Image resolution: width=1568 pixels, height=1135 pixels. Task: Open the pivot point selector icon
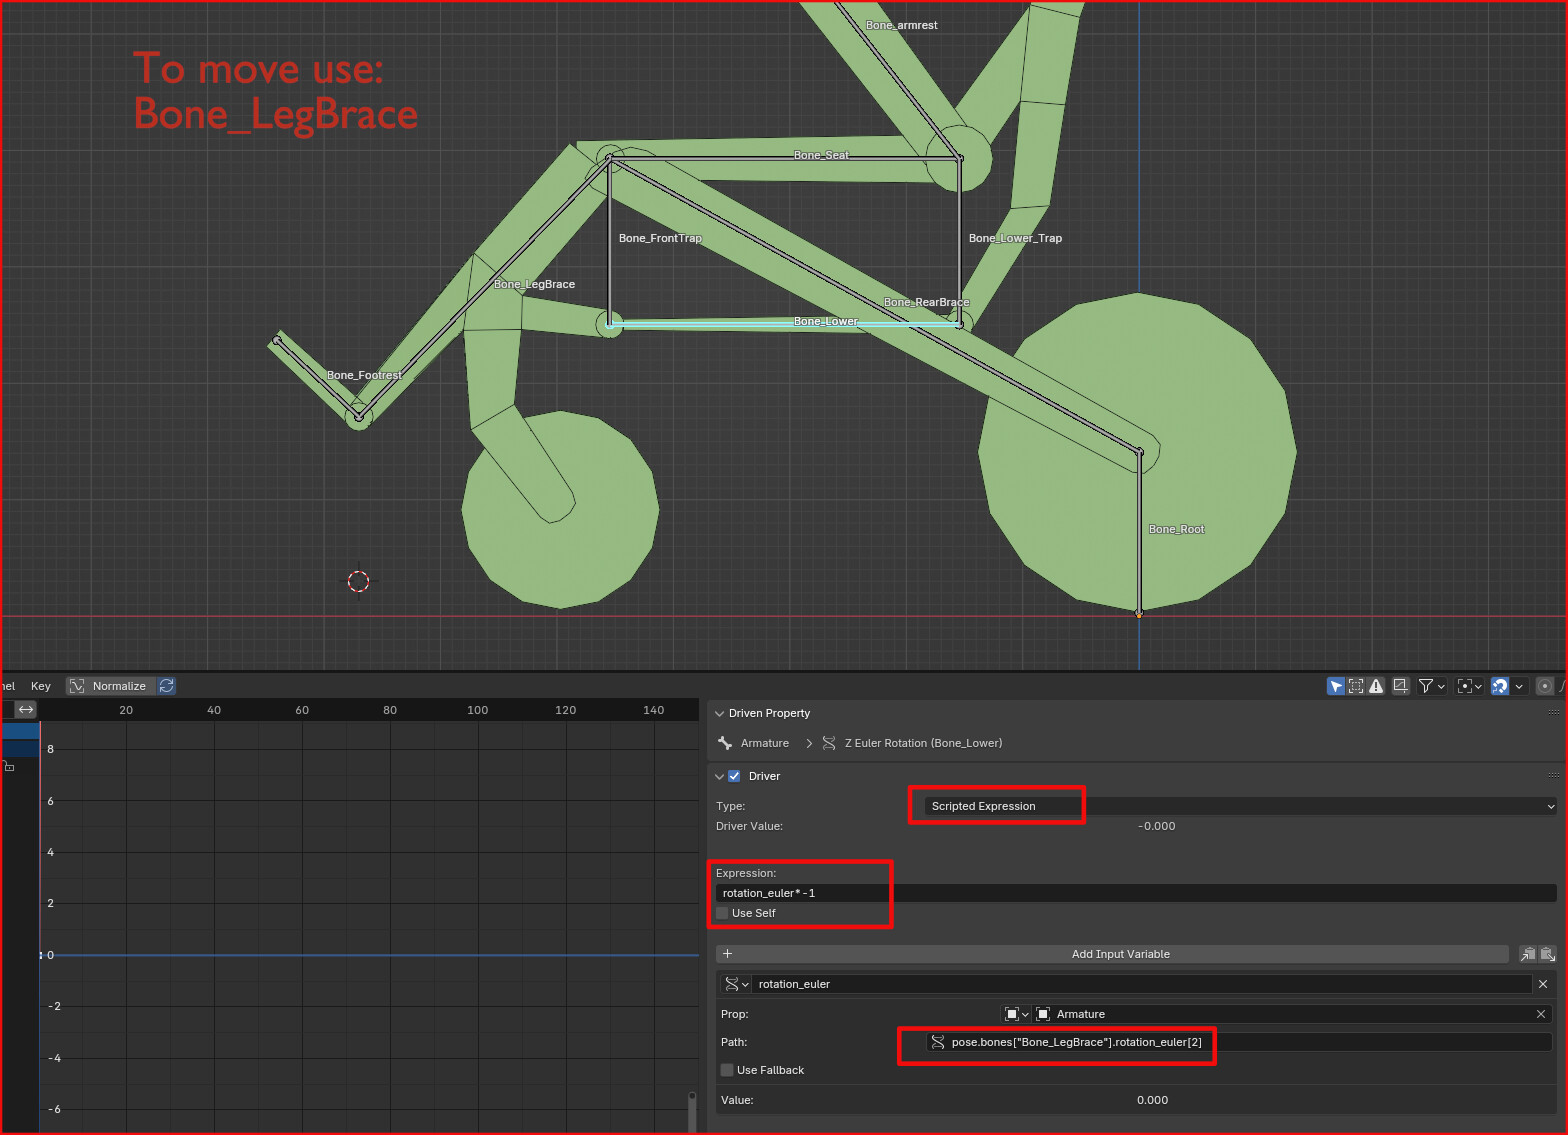pyautogui.click(x=1470, y=686)
